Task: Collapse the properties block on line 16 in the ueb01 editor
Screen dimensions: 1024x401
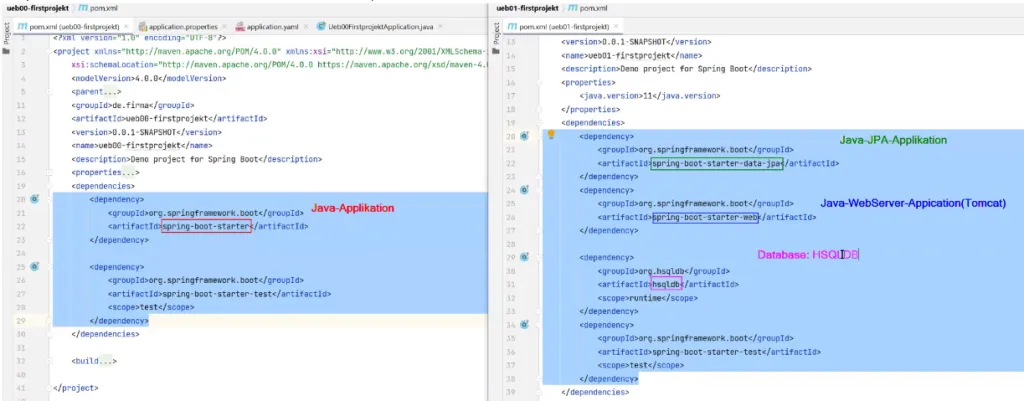Action: [538, 83]
